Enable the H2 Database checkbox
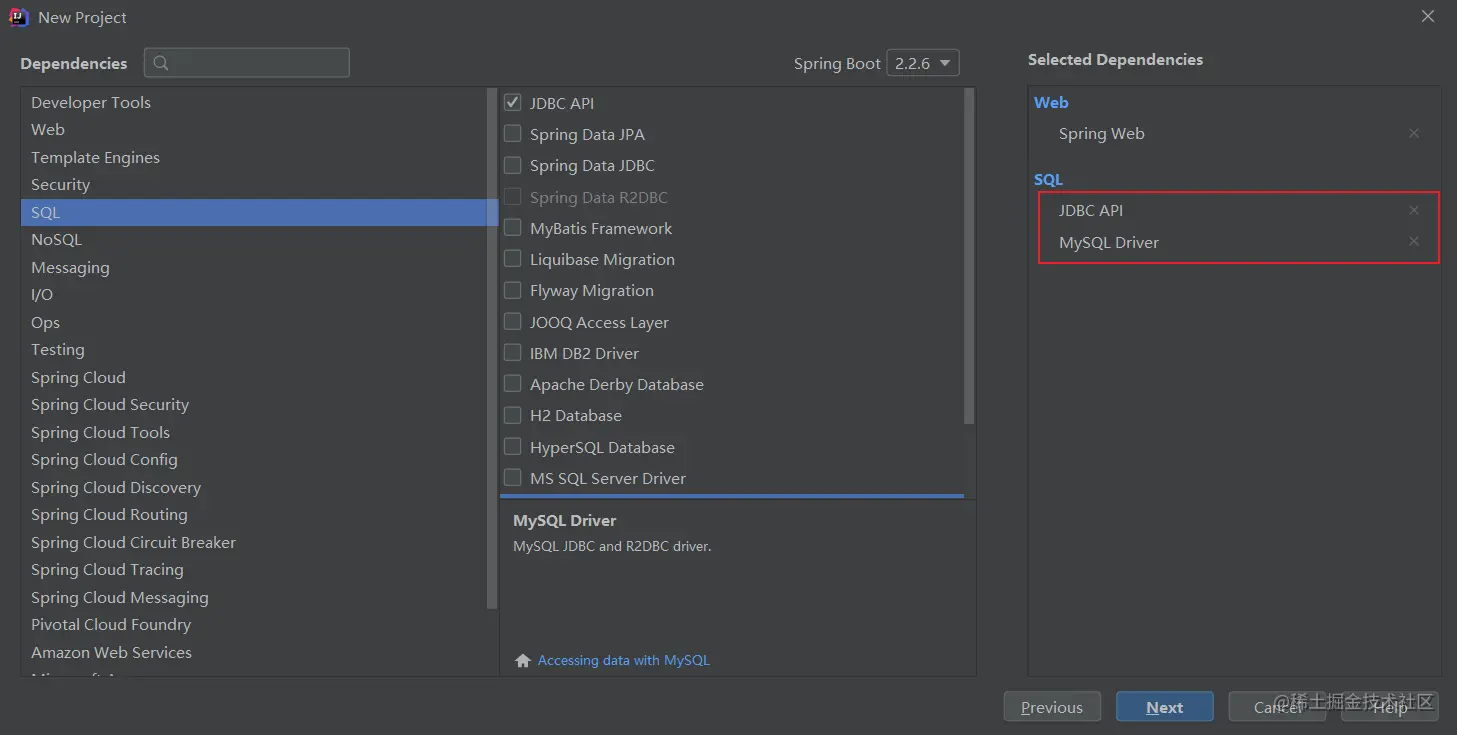This screenshot has height=735, width=1457. point(513,415)
